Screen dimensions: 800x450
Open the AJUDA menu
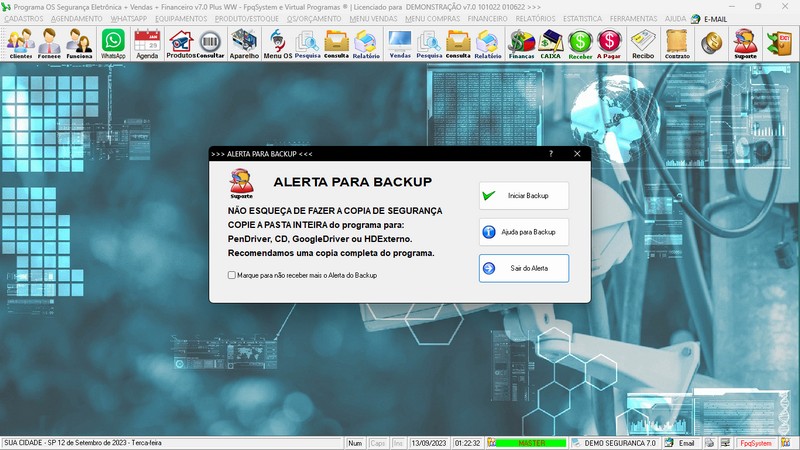[675, 18]
